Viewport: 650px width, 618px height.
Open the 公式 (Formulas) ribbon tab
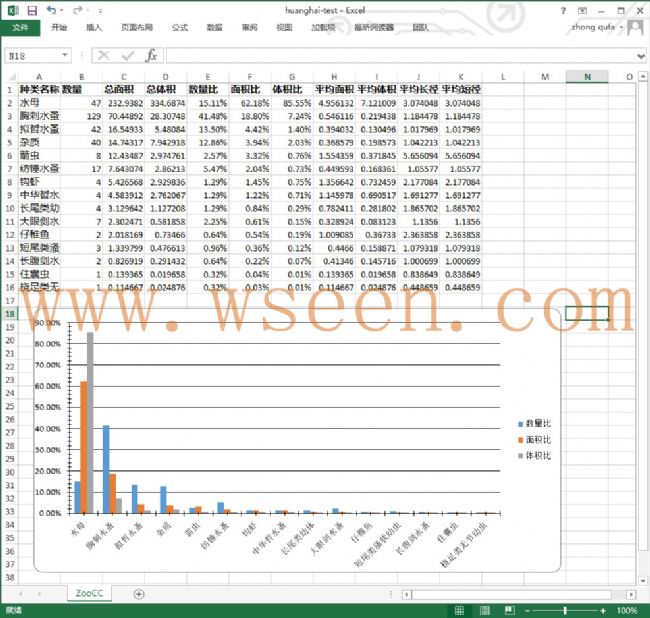coord(179,28)
